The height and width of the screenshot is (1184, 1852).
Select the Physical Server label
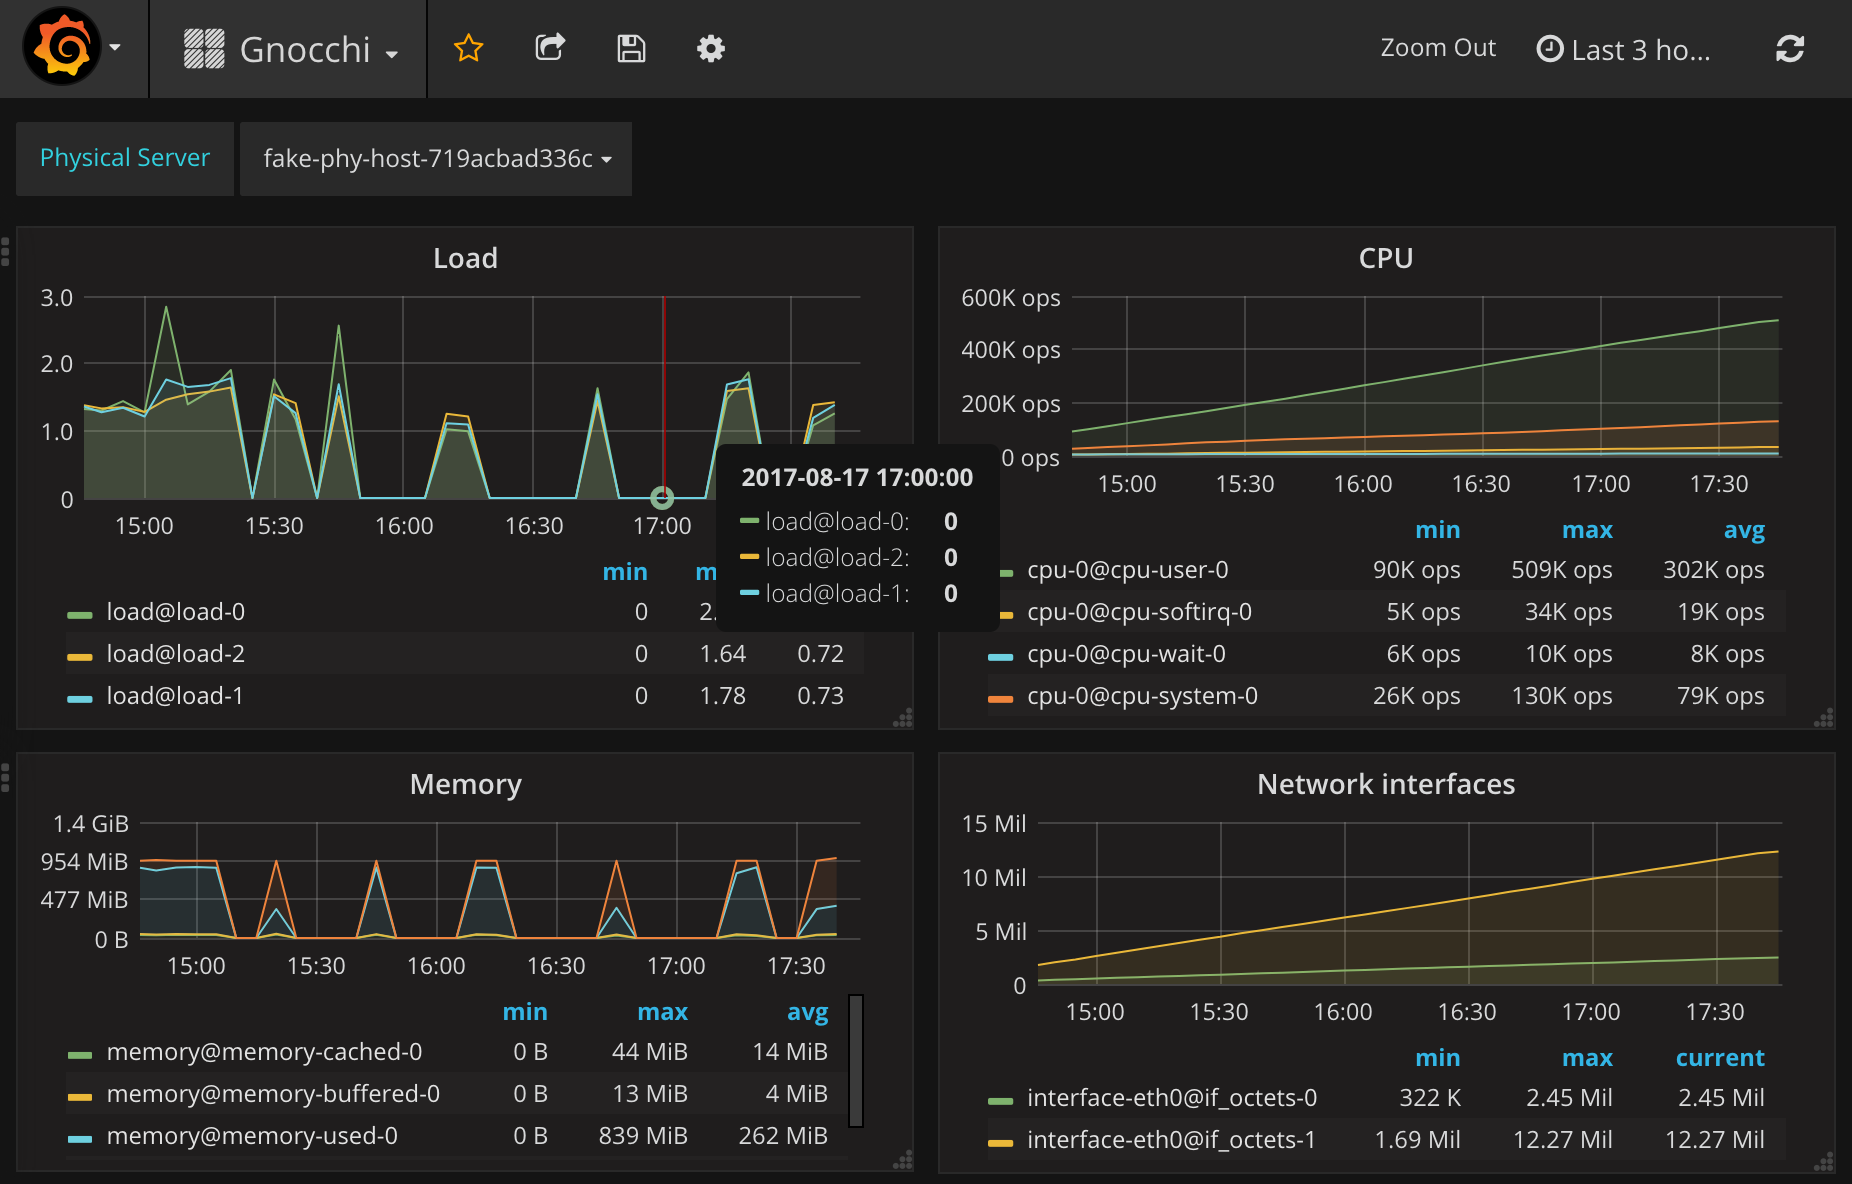124,157
